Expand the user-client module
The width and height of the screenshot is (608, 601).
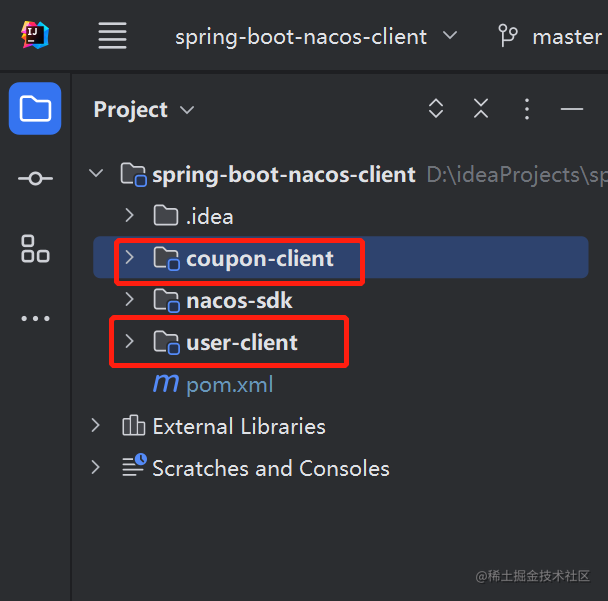point(130,341)
